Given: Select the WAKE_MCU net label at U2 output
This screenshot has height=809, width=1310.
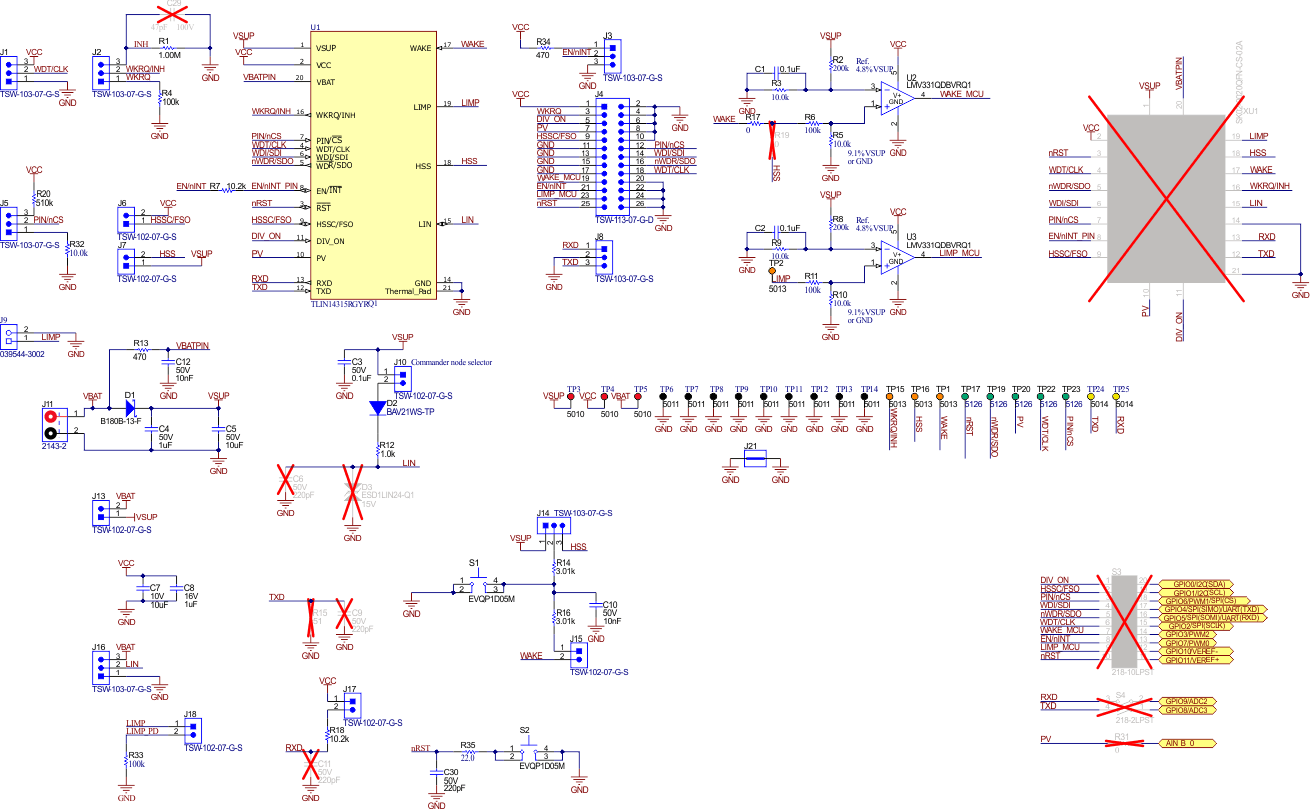Looking at the screenshot, I should coord(964,94).
